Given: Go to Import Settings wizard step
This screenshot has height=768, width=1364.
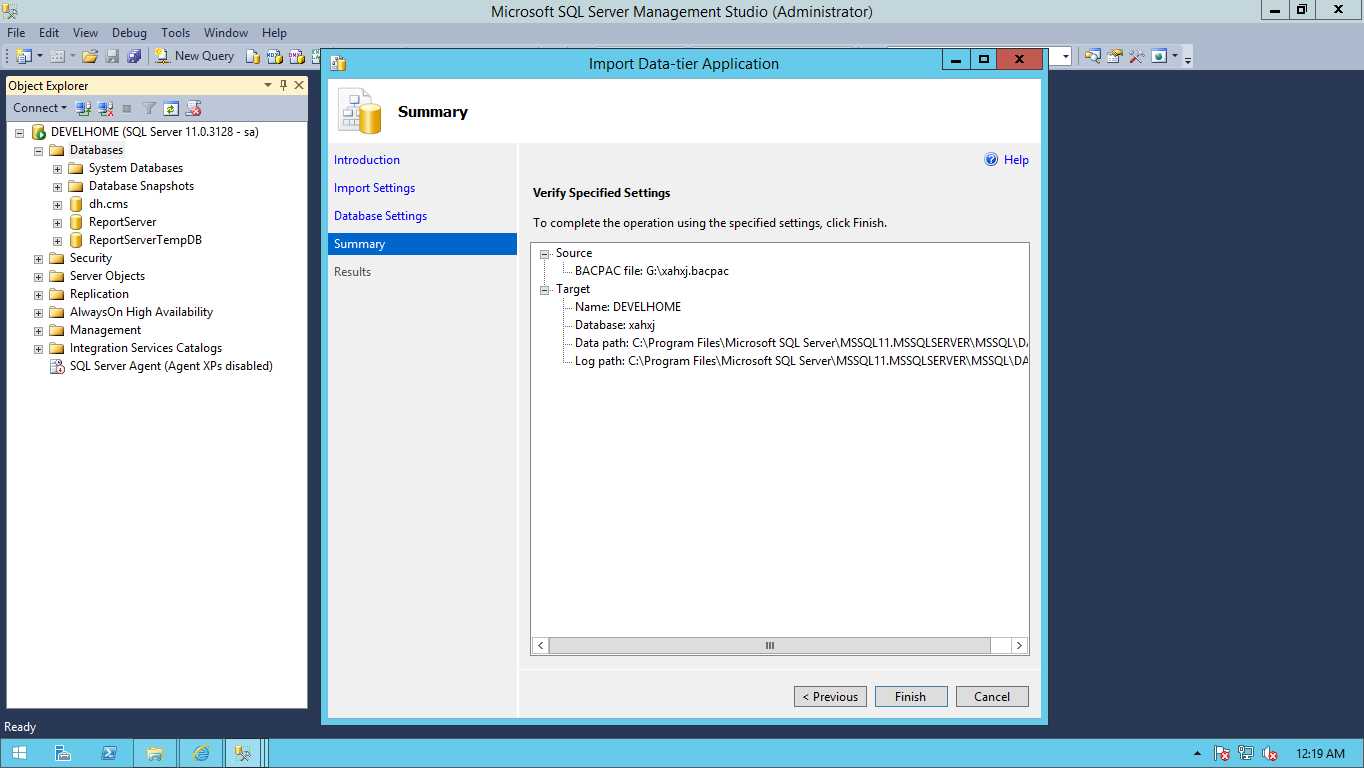Looking at the screenshot, I should click(374, 188).
